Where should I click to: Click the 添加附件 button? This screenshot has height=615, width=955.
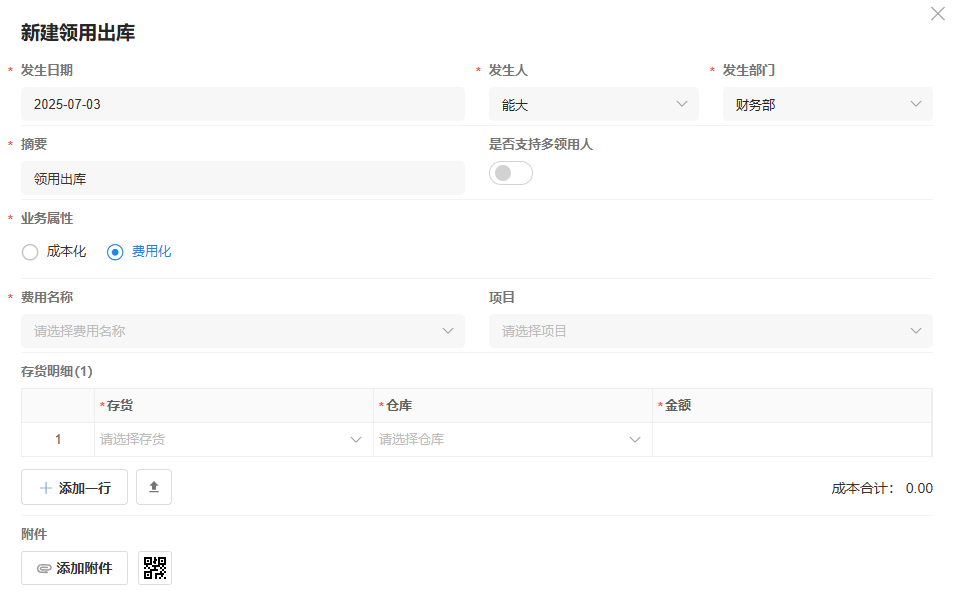coord(74,568)
